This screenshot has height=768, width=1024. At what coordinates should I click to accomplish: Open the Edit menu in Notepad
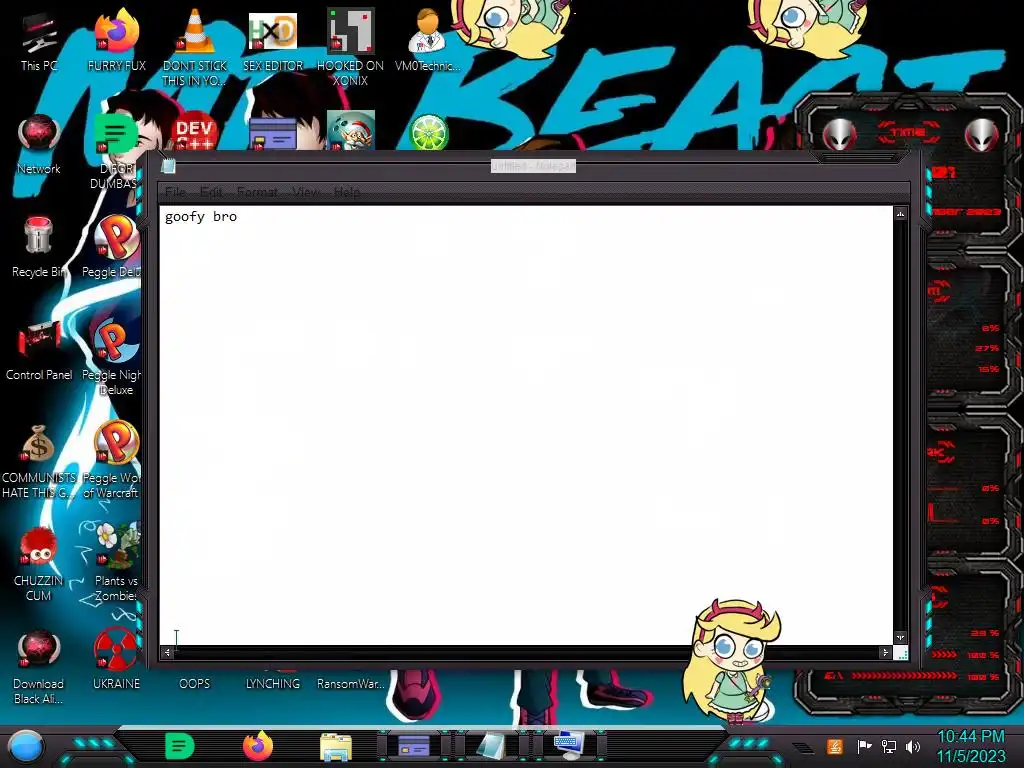point(211,192)
